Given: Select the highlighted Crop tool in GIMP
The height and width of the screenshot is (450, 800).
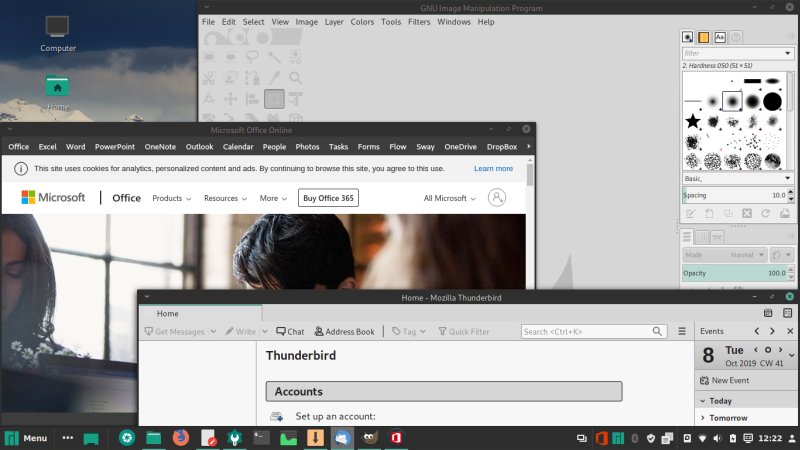Looking at the screenshot, I should pos(274,99).
